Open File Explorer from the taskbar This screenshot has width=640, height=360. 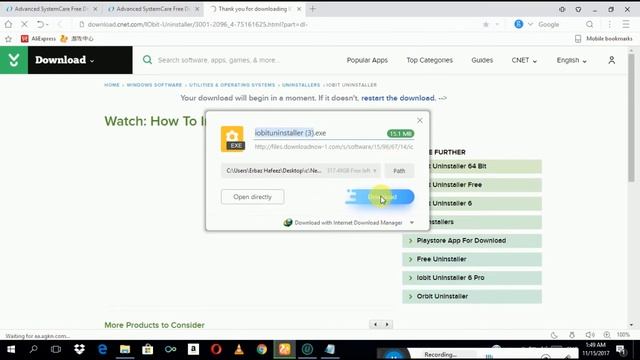(x=125, y=349)
